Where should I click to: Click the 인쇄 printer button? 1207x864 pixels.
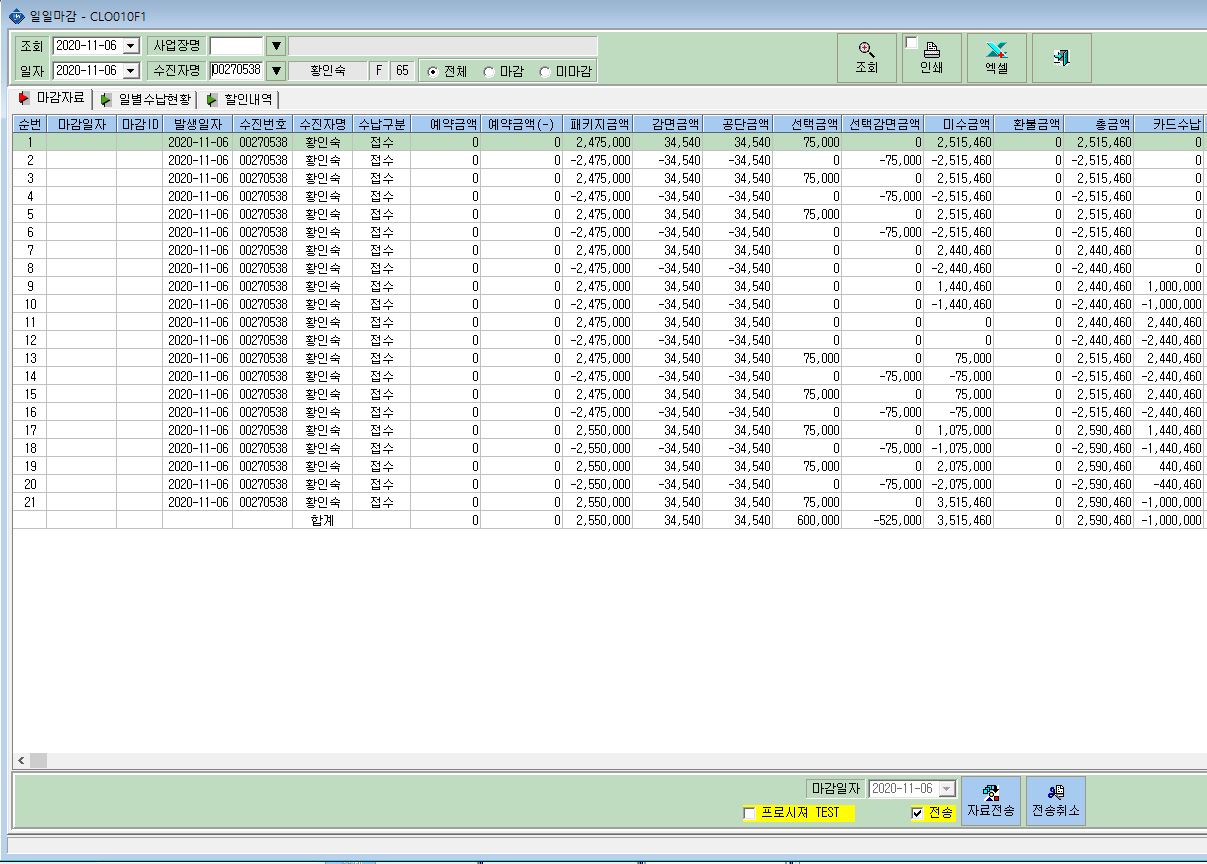coord(931,58)
